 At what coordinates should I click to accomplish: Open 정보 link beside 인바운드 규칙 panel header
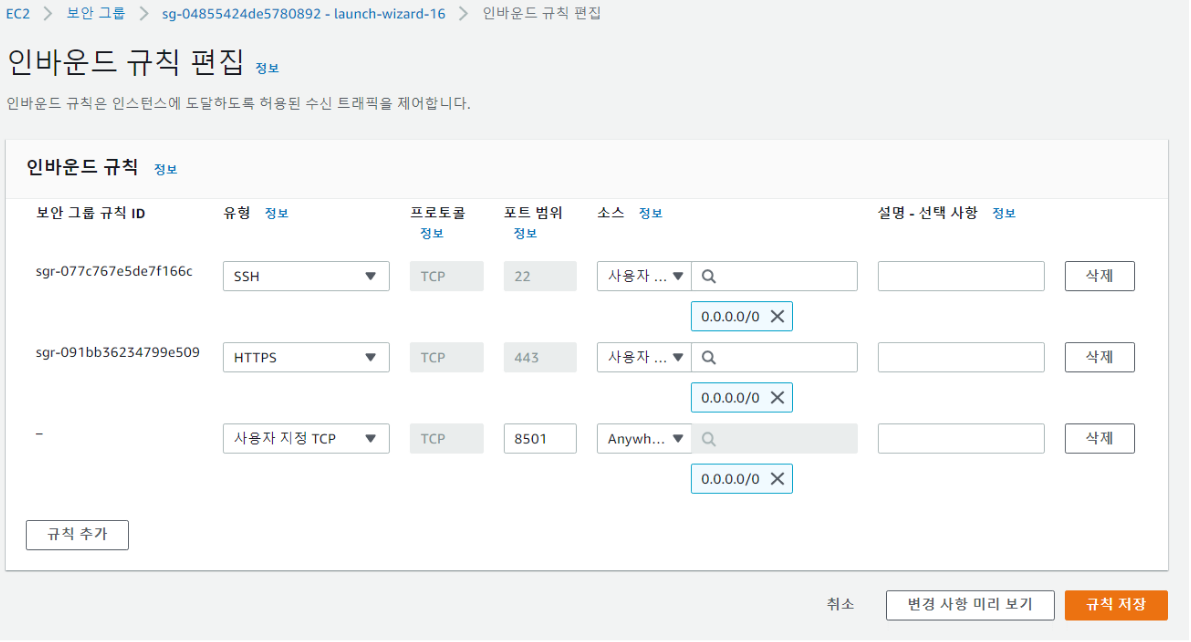166,169
